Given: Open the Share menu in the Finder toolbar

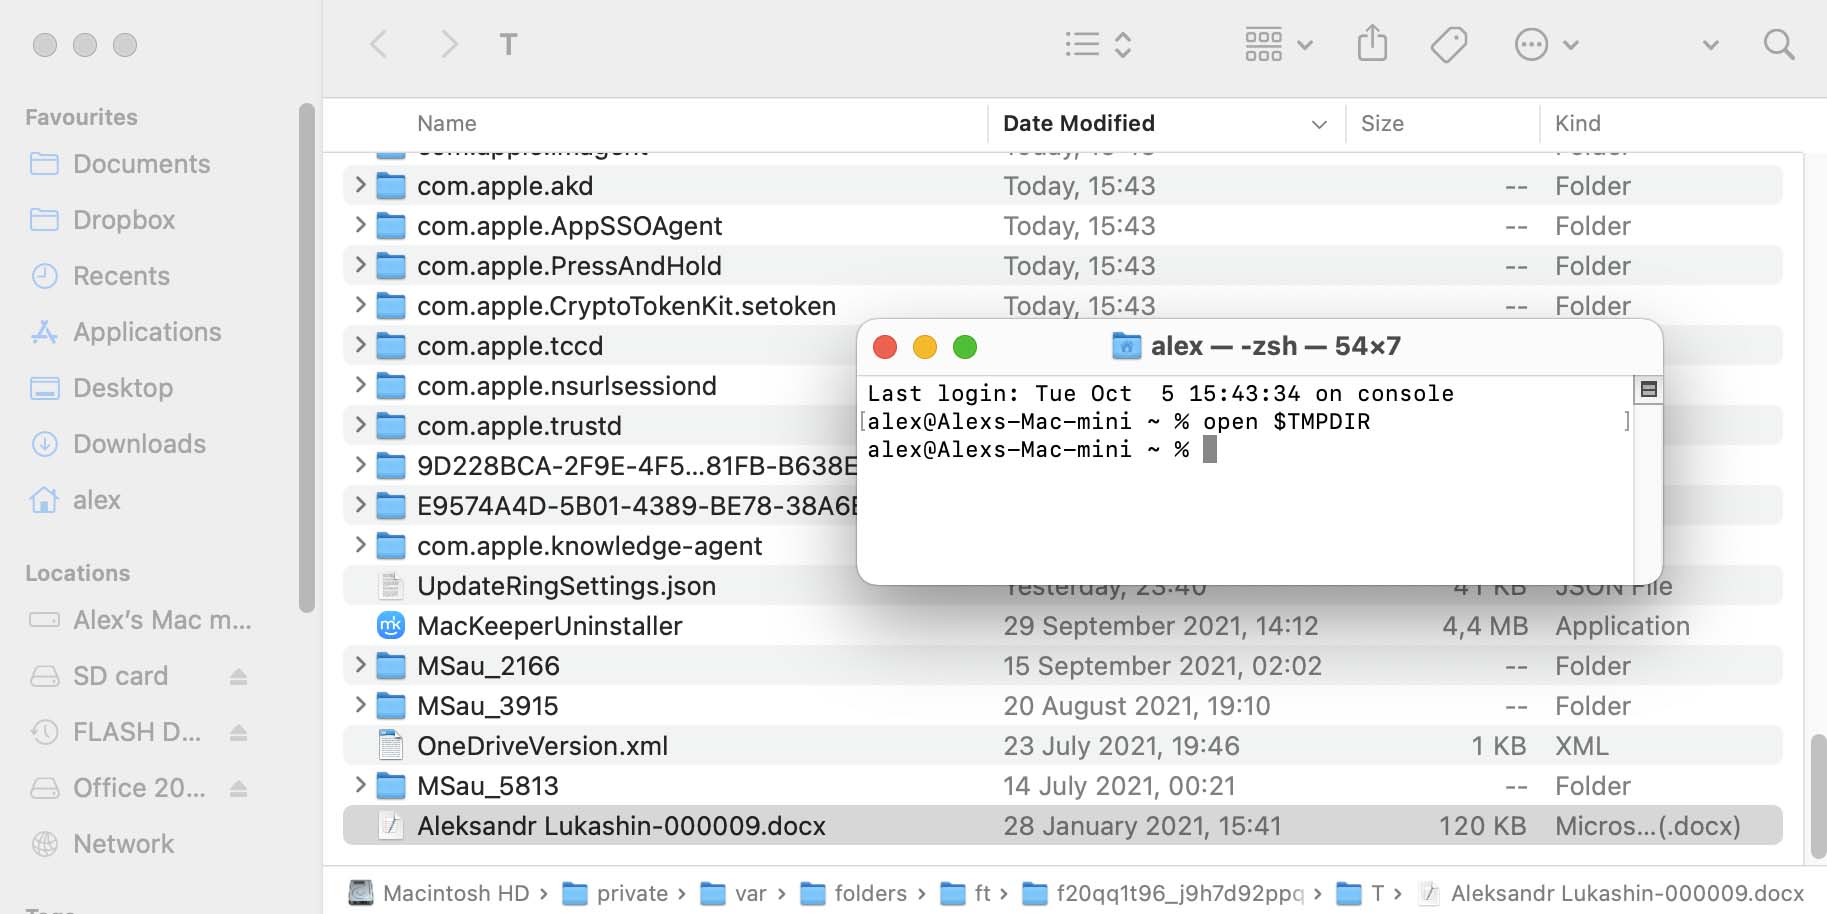Looking at the screenshot, I should pos(1372,44).
